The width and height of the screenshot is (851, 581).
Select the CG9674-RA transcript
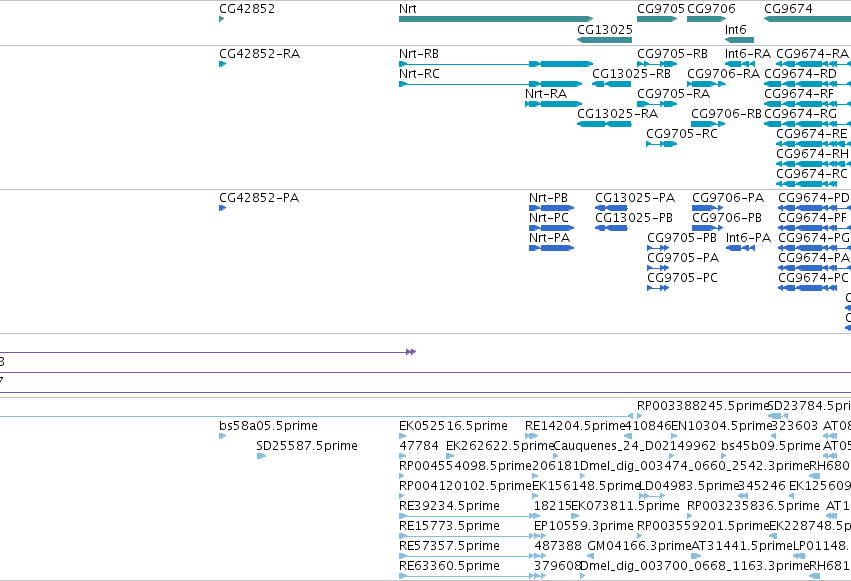pos(813,64)
